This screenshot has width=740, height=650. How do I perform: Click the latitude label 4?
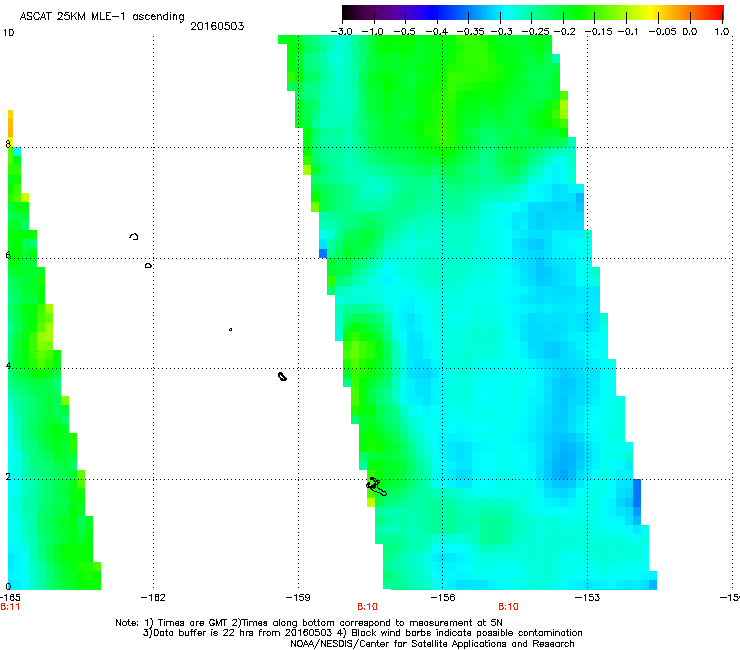click(8, 366)
